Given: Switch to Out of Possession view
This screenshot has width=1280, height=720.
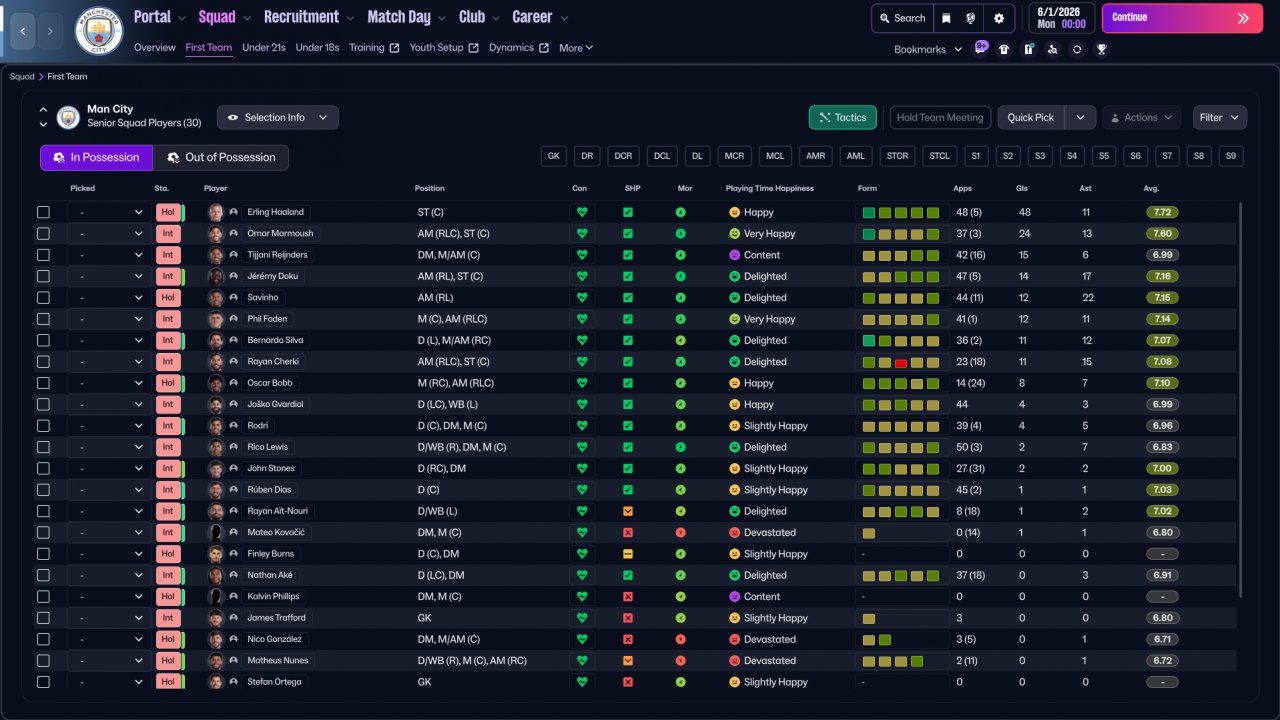Looking at the screenshot, I should (x=220, y=158).
